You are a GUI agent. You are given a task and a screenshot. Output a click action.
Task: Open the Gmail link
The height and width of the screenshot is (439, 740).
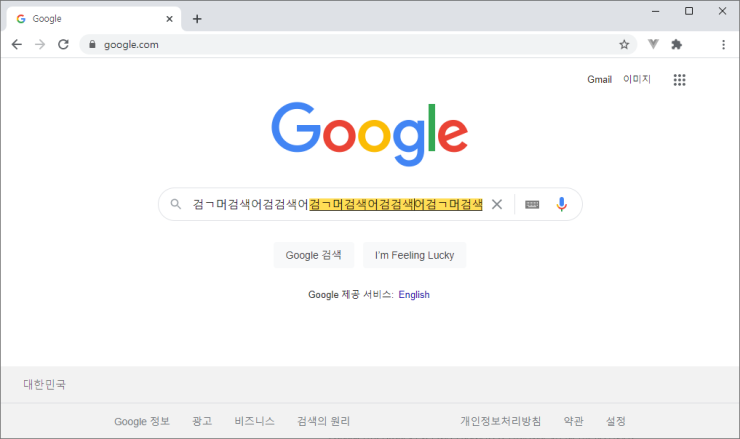[599, 80]
